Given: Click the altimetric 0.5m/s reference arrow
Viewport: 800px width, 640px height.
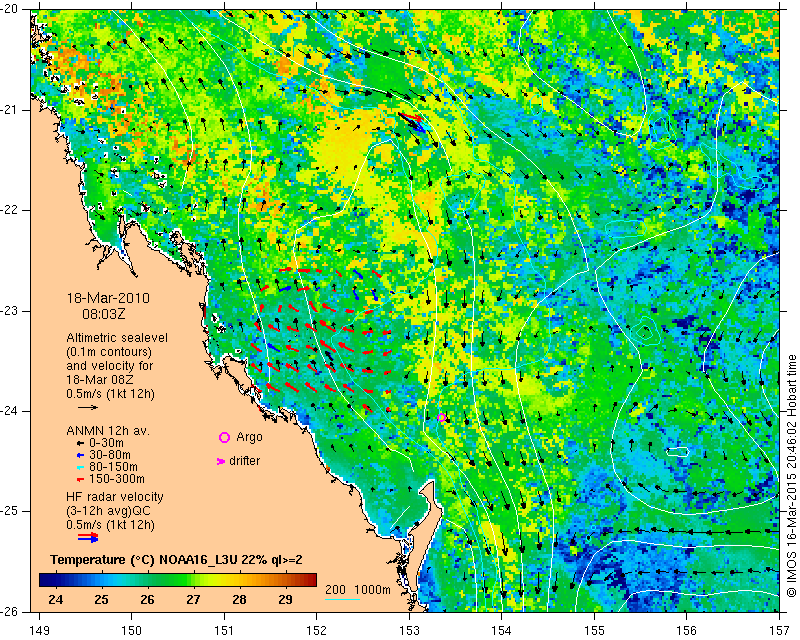Looking at the screenshot, I should tap(88, 407).
